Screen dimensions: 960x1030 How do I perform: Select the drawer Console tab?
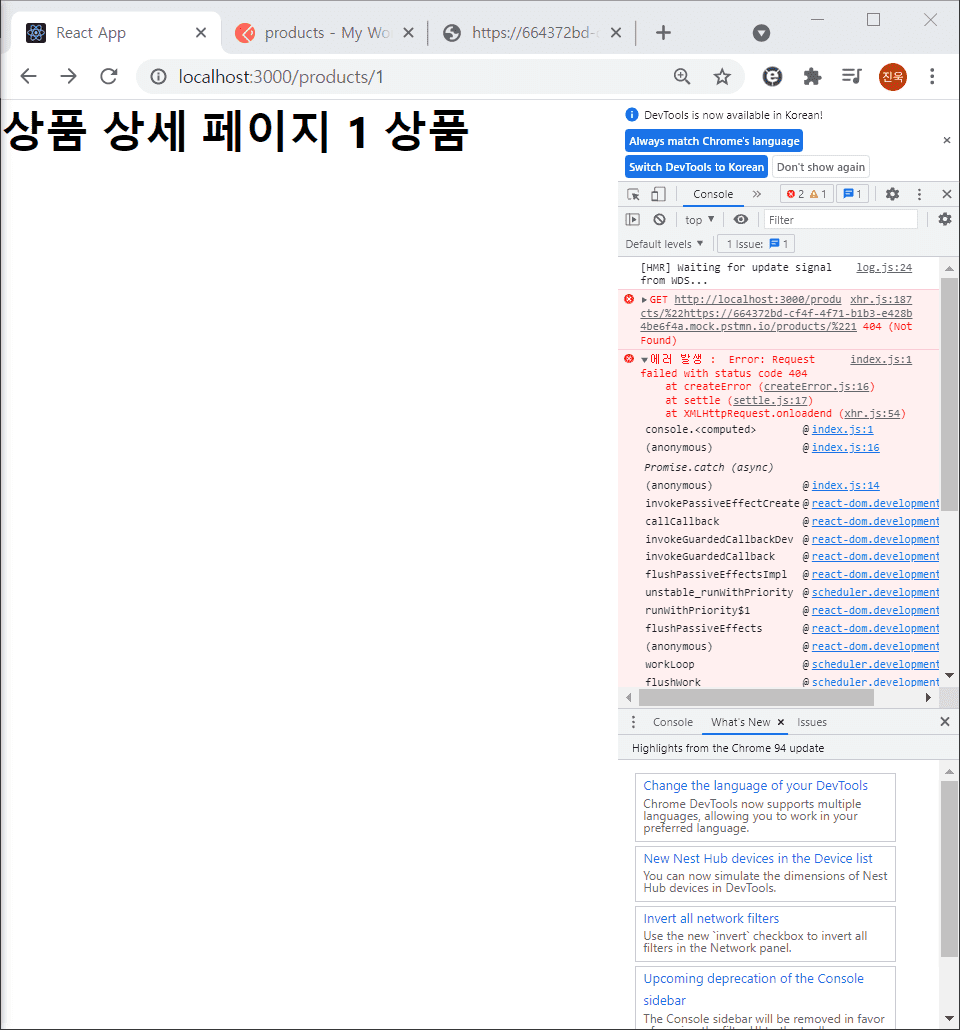672,723
